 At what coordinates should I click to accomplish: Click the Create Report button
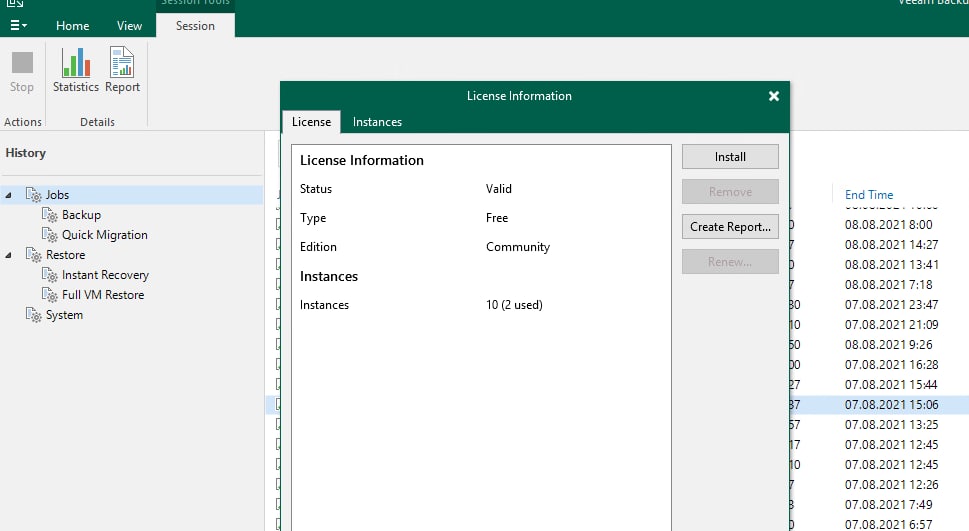[730, 227]
